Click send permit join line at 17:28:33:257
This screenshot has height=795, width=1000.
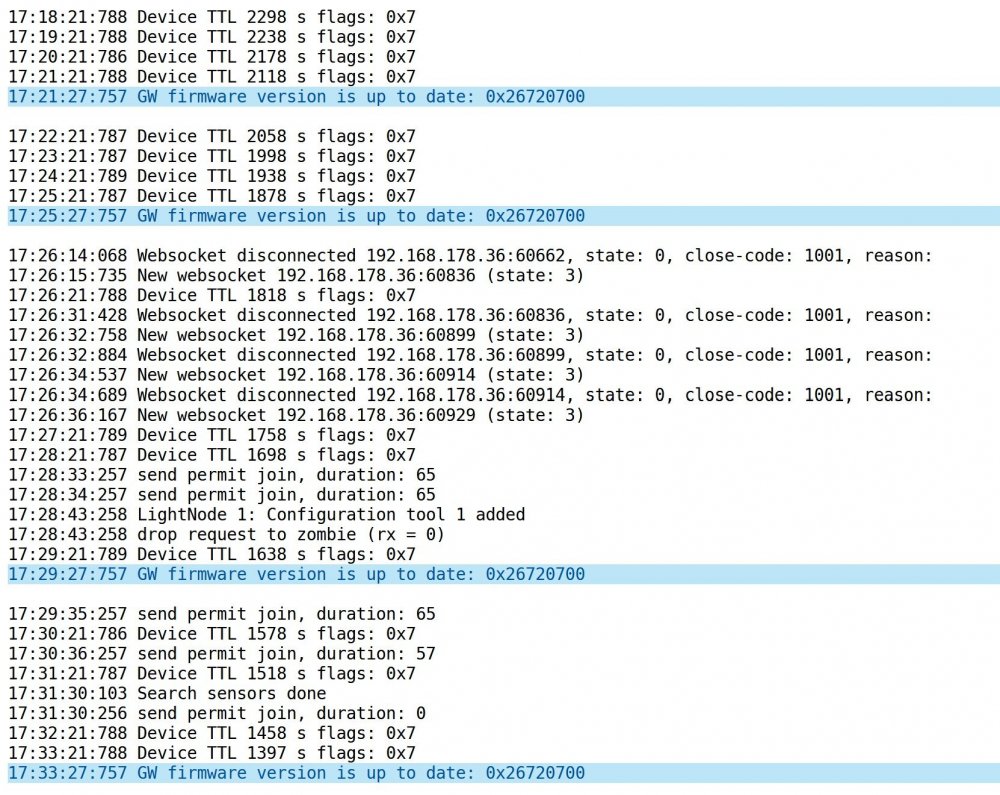[x=222, y=475]
